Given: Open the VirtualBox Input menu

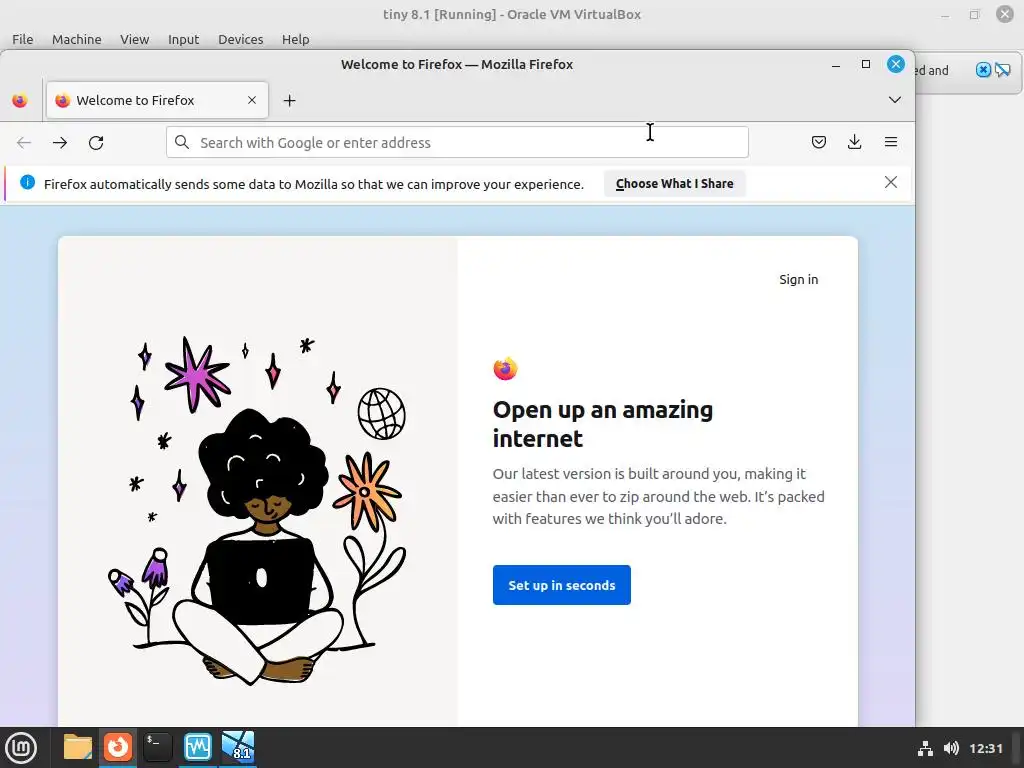Looking at the screenshot, I should tap(184, 39).
